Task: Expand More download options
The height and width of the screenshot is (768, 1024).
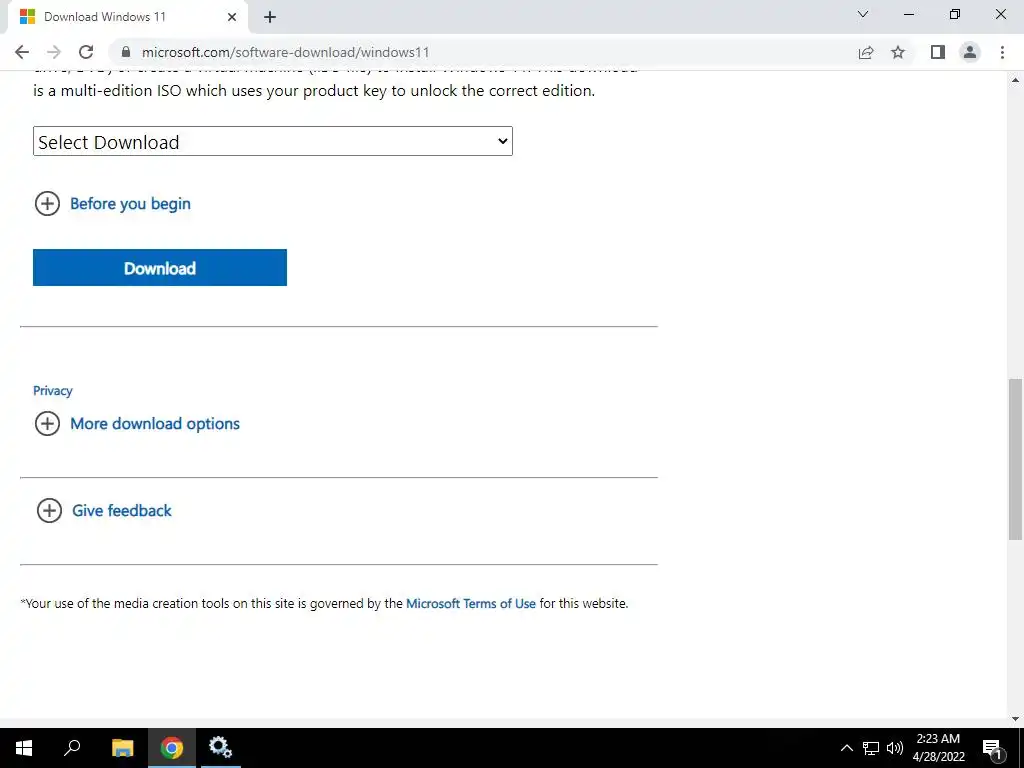Action: point(137,424)
